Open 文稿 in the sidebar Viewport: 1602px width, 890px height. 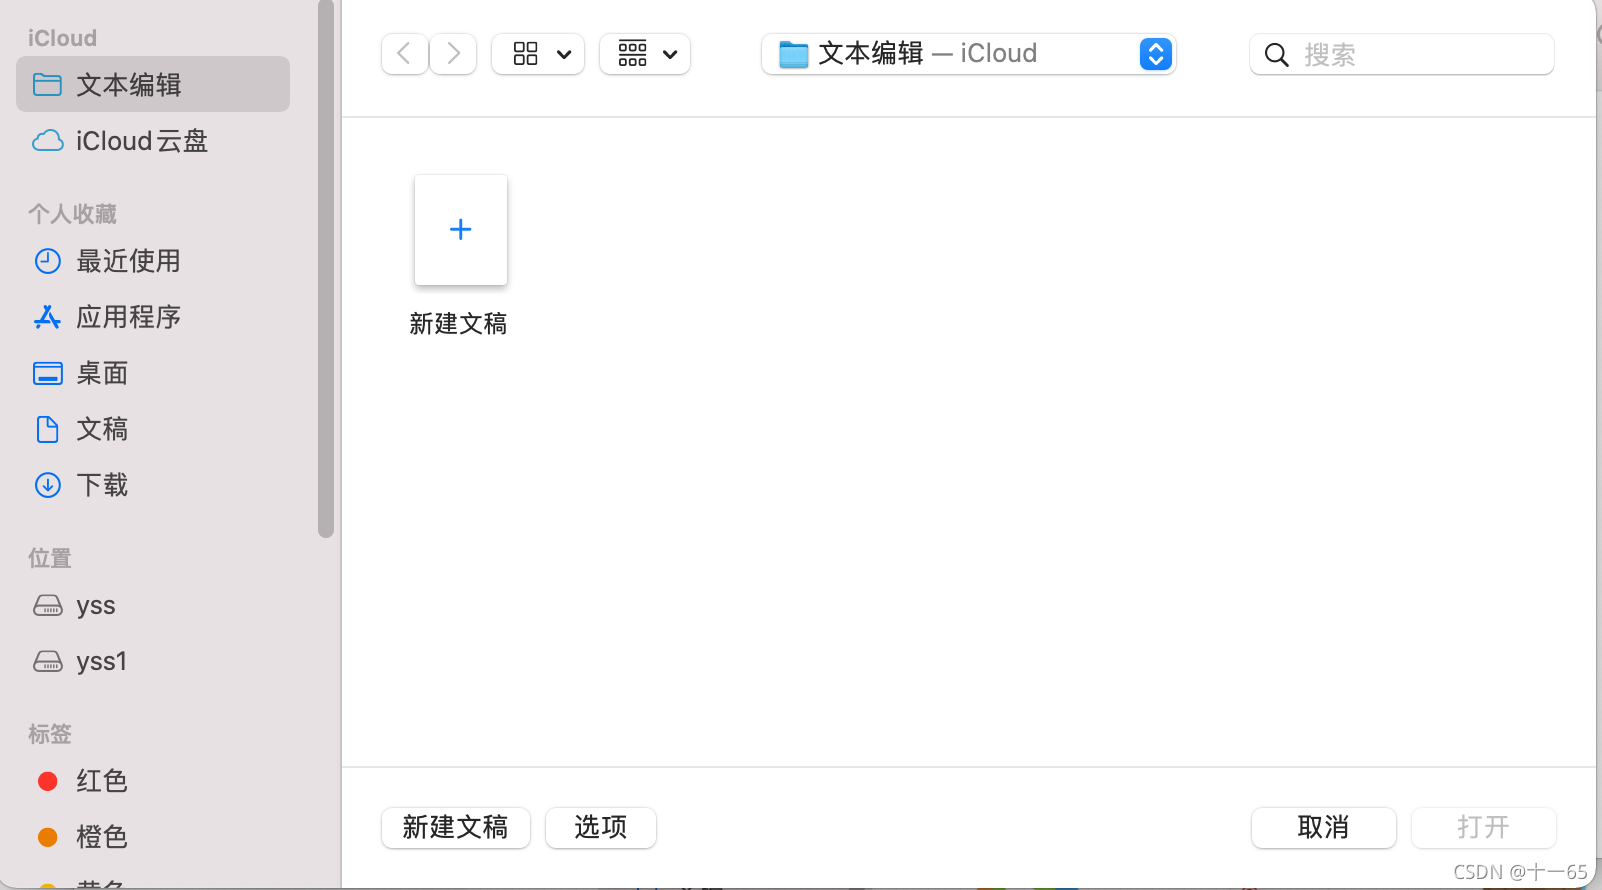pos(153,429)
